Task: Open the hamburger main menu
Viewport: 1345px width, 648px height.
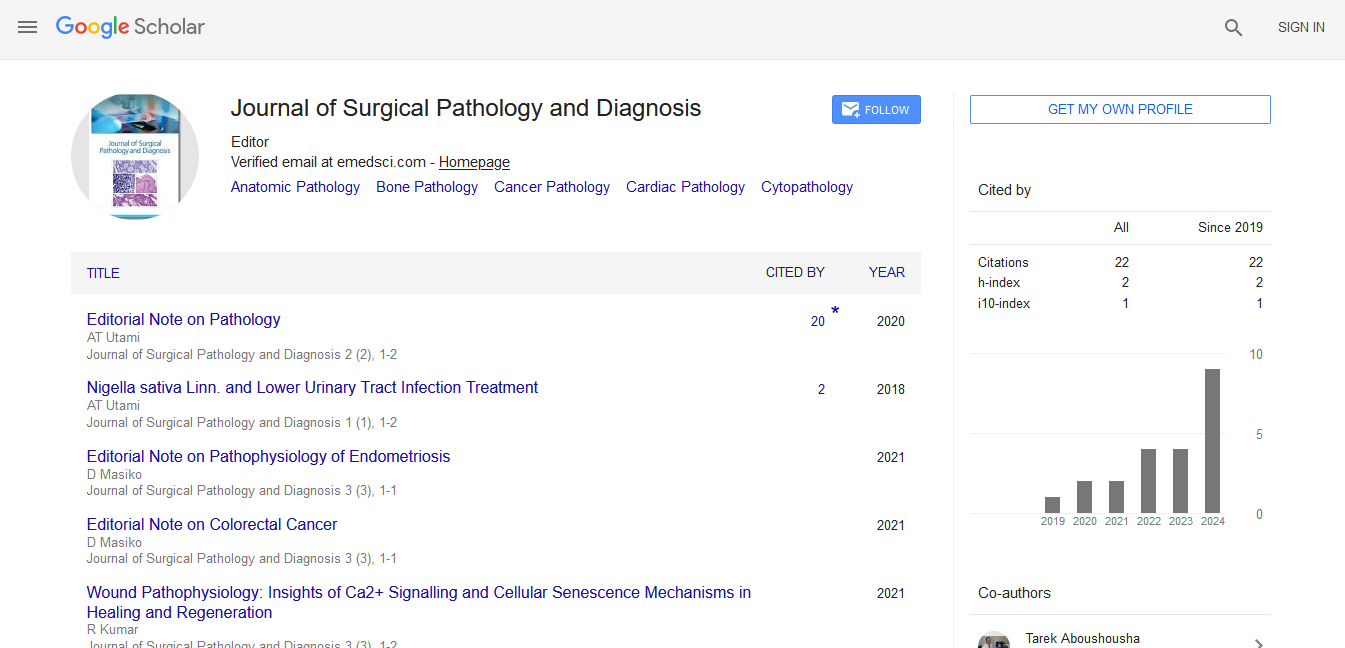Action: coord(27,28)
